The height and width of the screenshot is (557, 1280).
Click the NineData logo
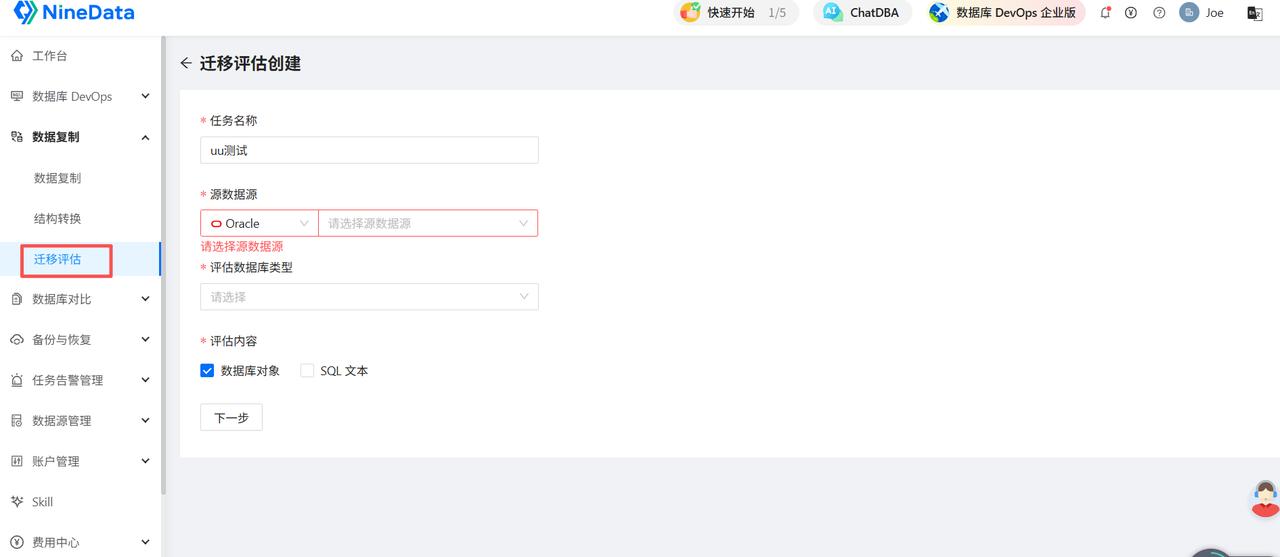73,13
